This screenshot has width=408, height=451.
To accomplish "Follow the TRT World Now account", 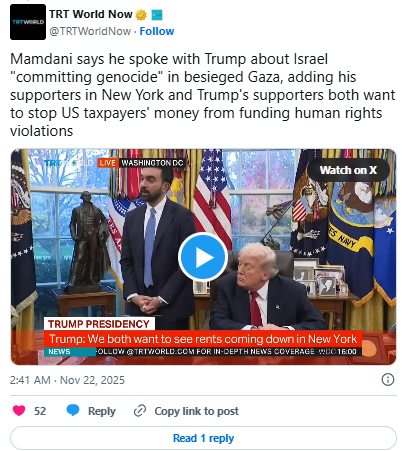I will 157,31.
